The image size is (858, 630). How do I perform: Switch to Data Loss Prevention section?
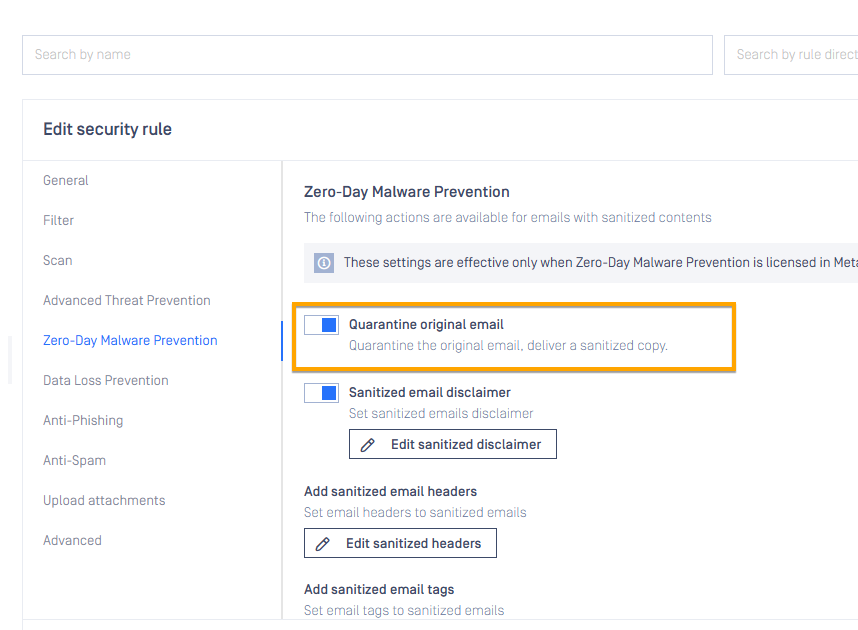106,380
